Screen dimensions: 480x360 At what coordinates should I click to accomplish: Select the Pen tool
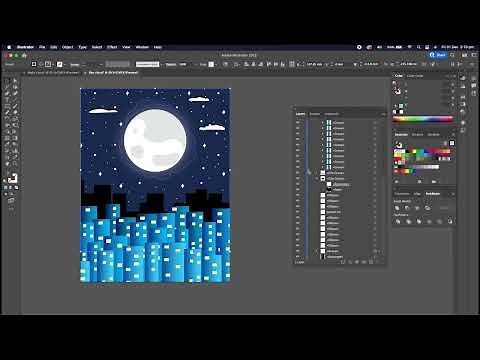[6, 93]
